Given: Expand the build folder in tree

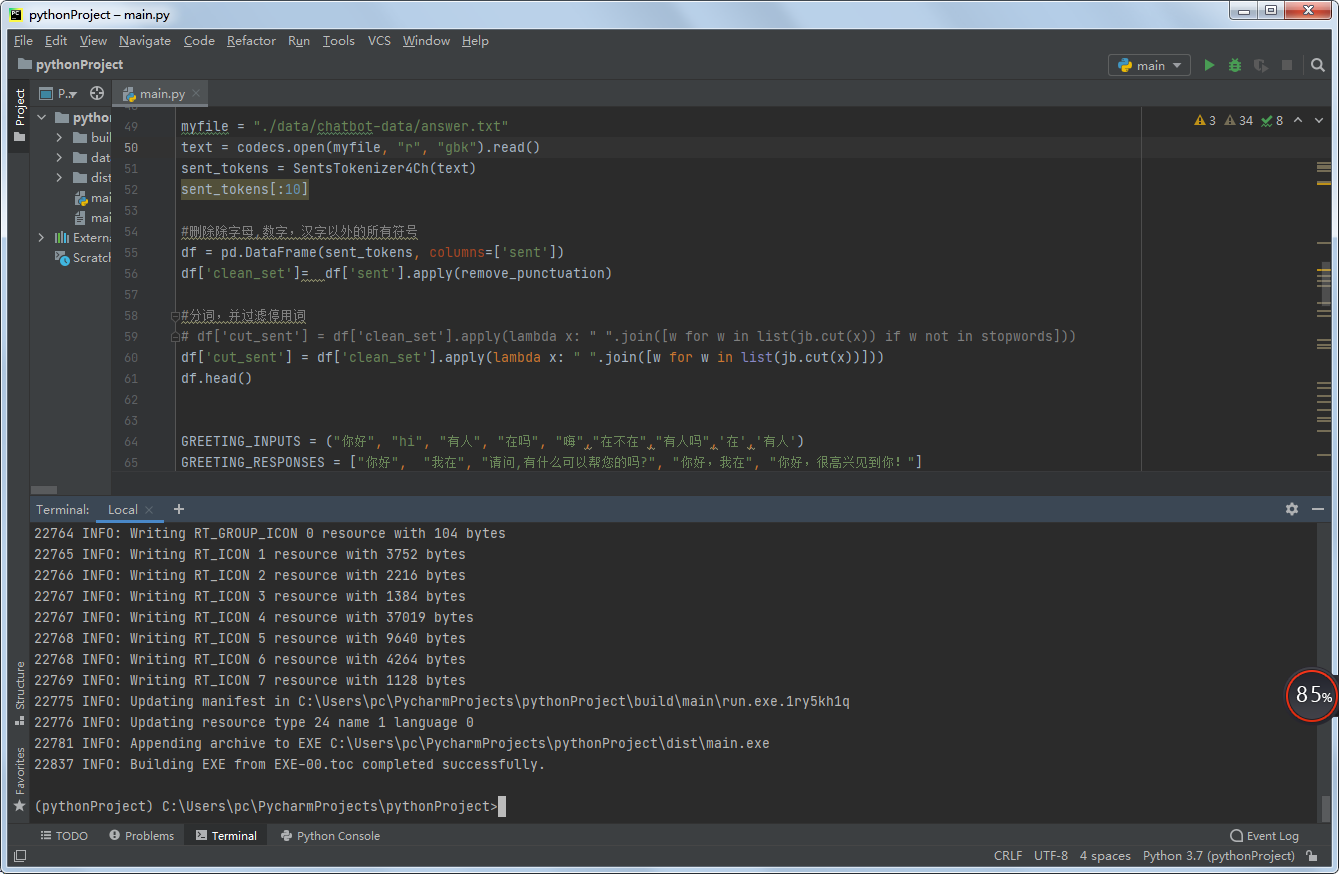Looking at the screenshot, I should point(59,137).
